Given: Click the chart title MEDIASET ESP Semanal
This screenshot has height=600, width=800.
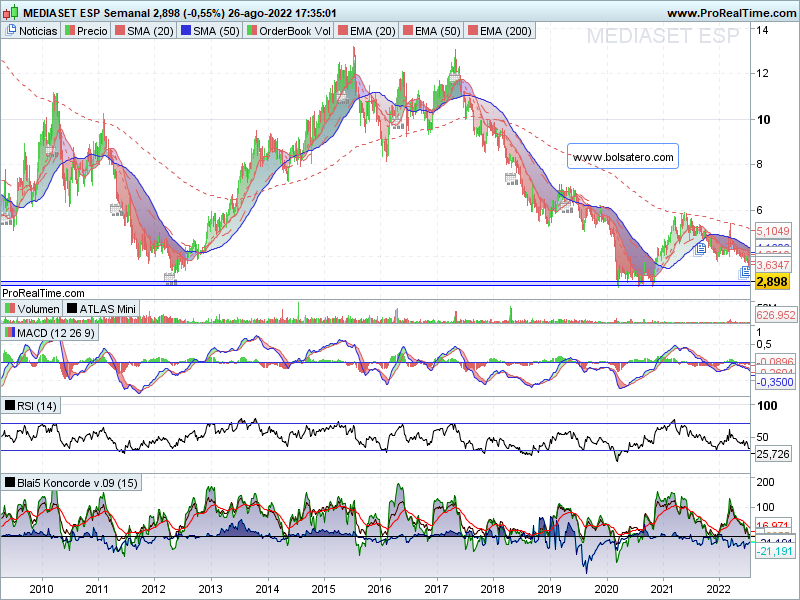Looking at the screenshot, I should 87,13.
